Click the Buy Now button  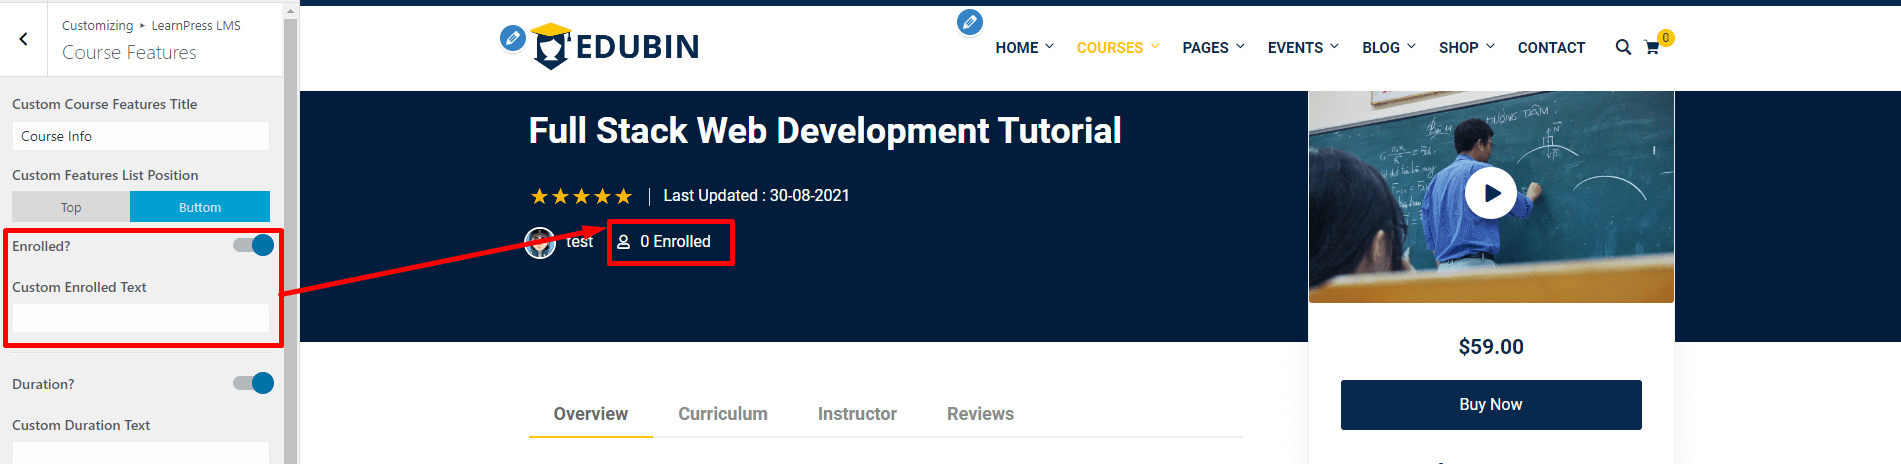tap(1490, 405)
